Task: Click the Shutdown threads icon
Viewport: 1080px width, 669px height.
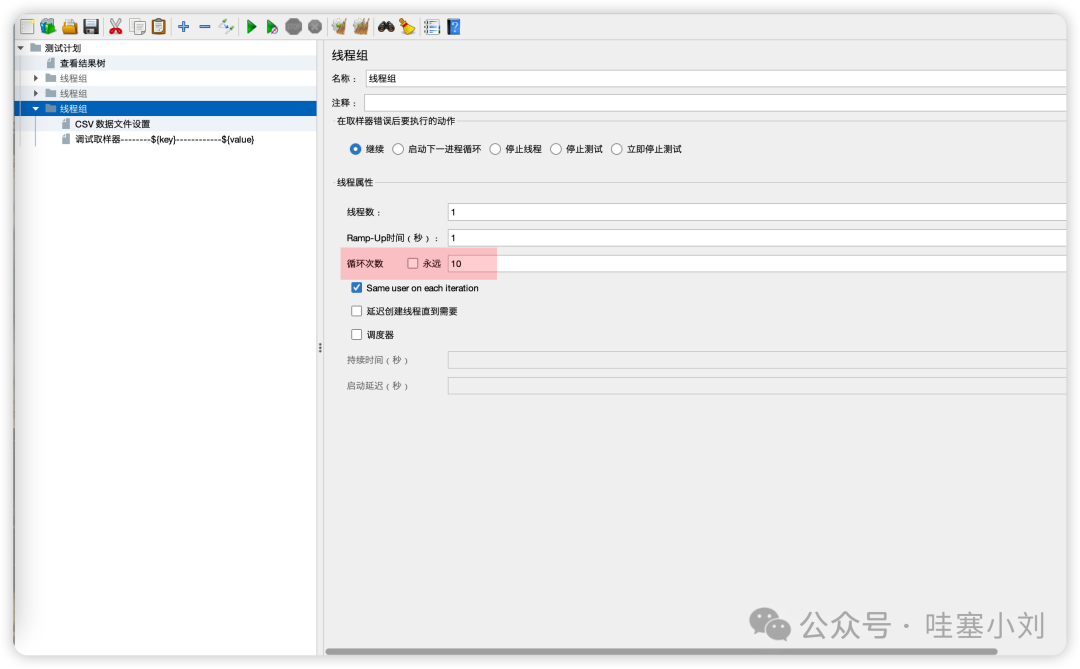Action: coord(315,27)
